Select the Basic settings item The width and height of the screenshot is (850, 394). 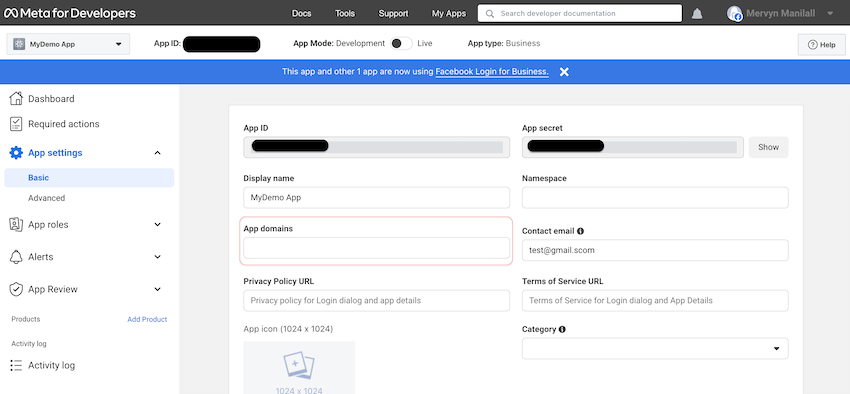click(89, 178)
